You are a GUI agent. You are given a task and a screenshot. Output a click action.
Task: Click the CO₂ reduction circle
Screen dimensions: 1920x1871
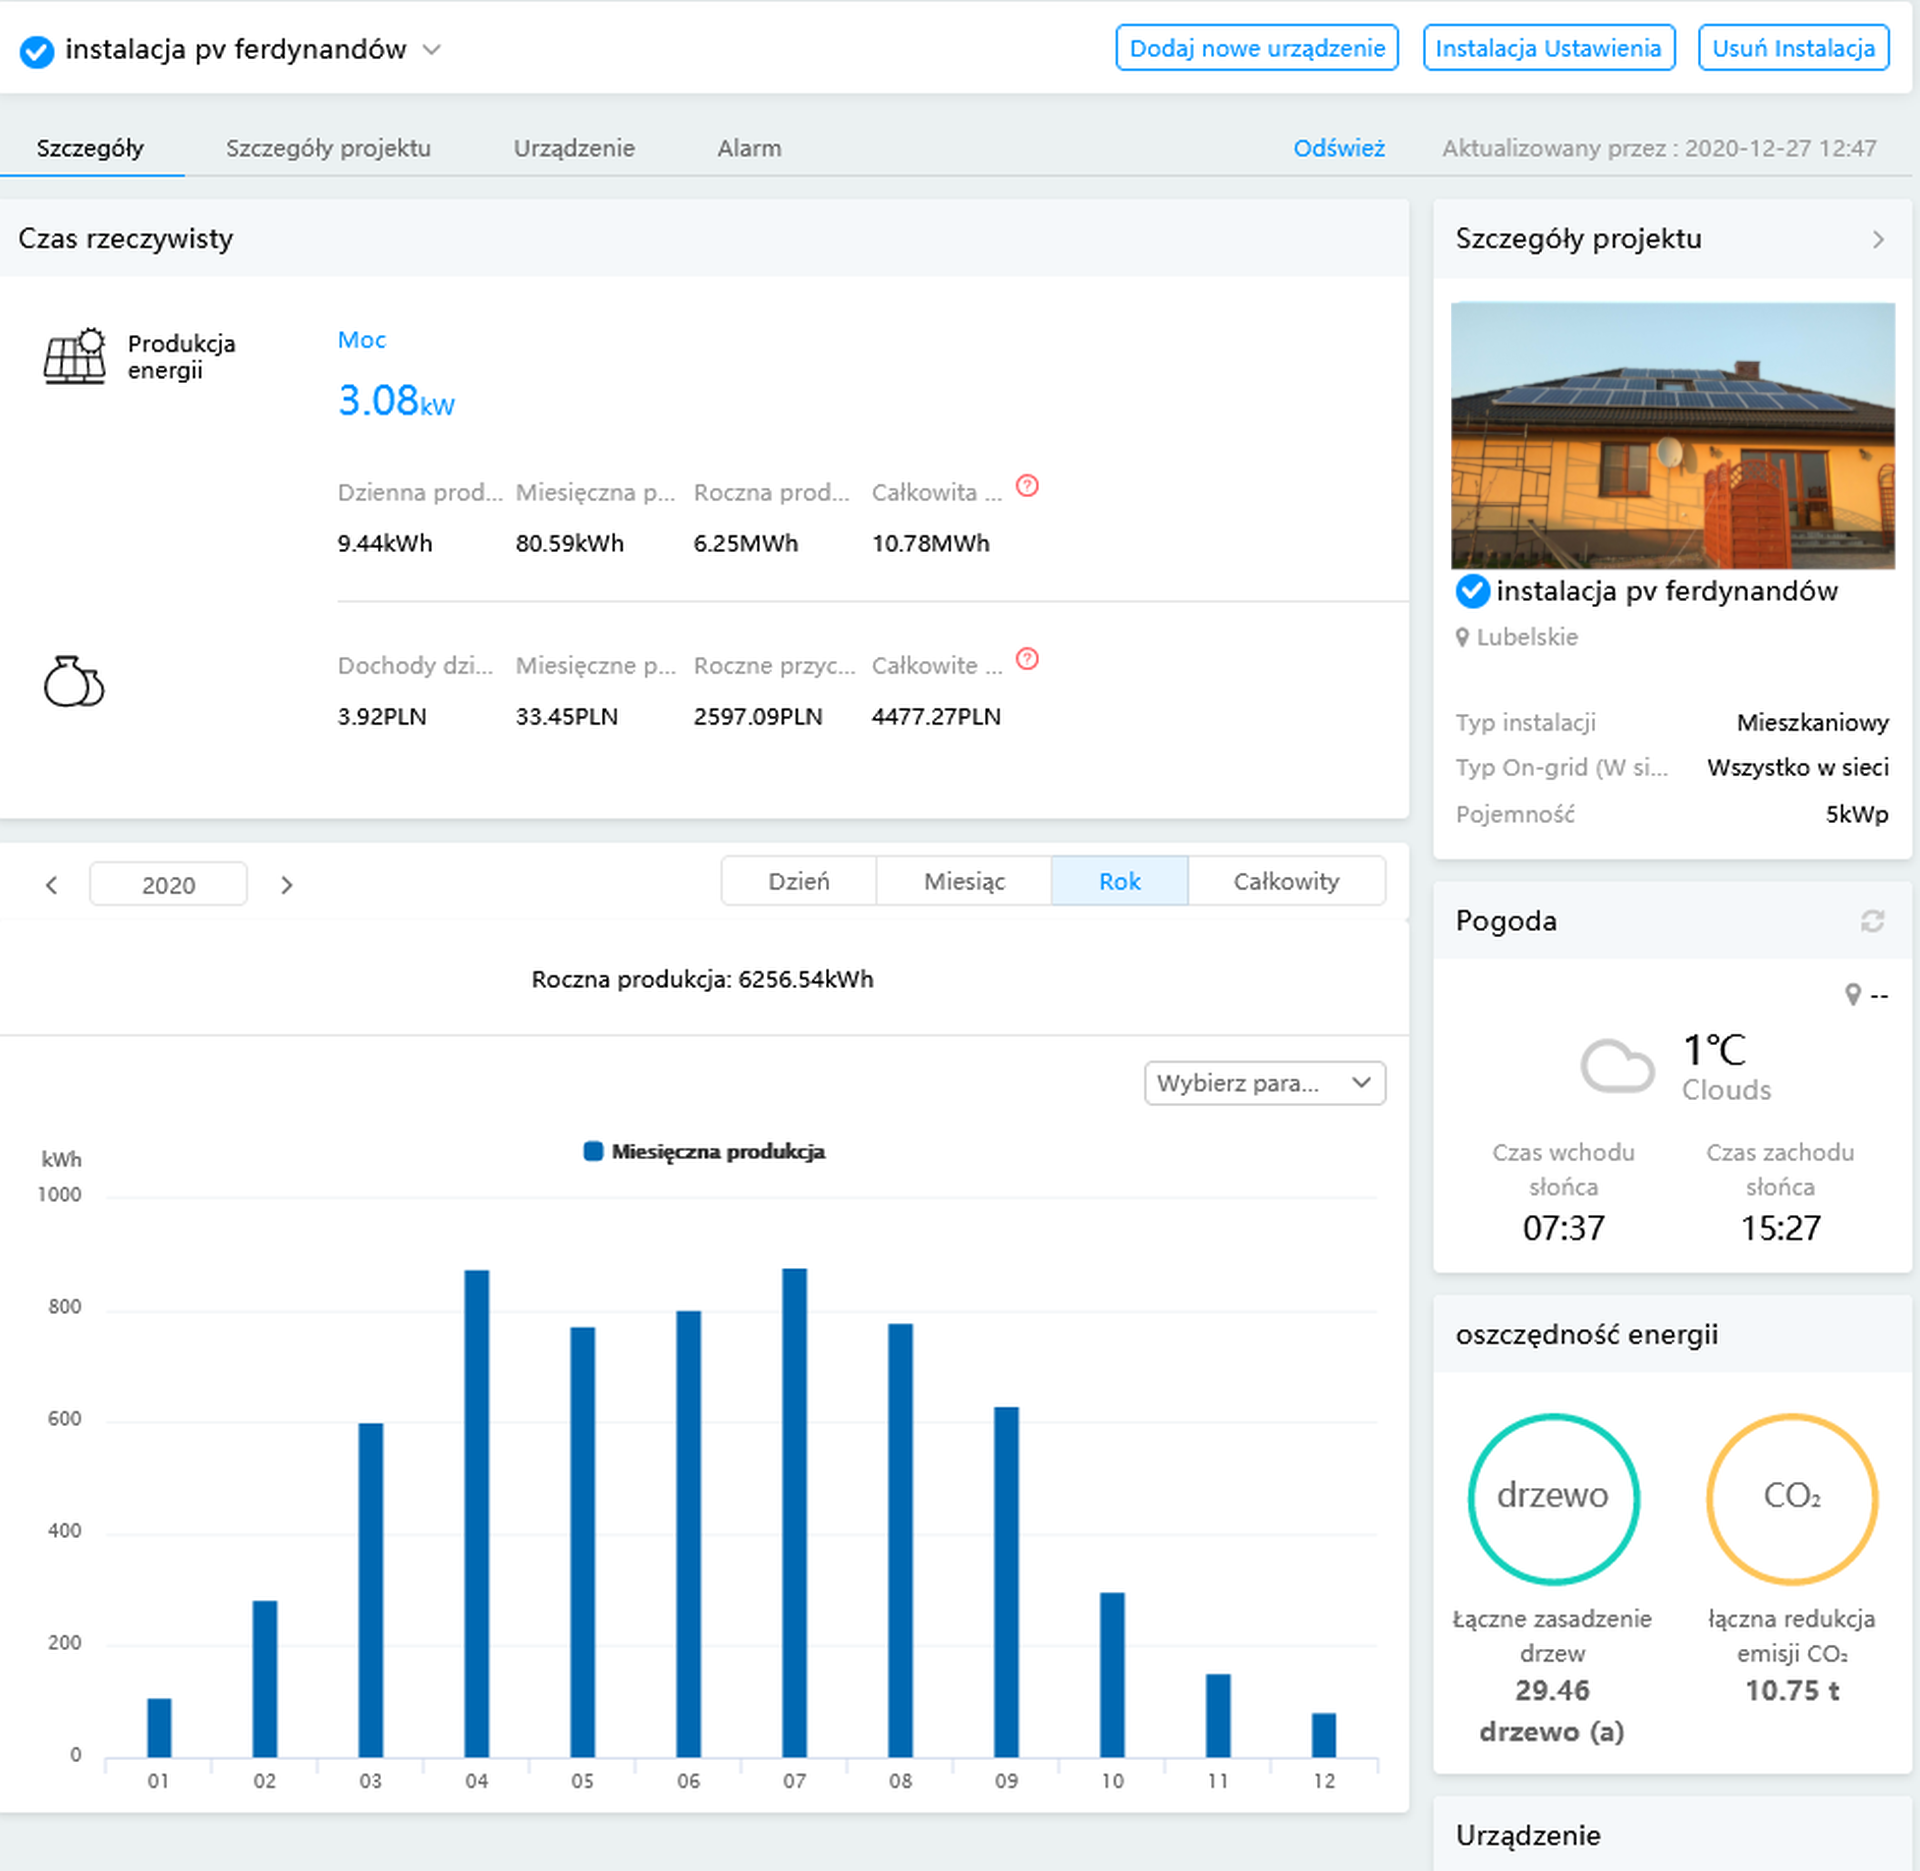coord(1791,1498)
